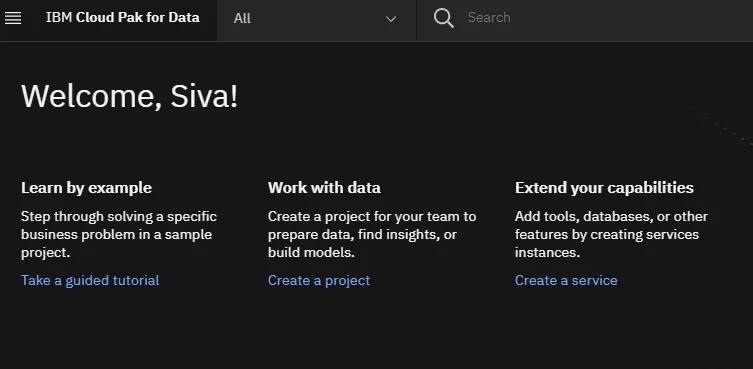Select the 'Work with data' heading
Viewport: 753px width, 369px height.
pyautogui.click(x=324, y=187)
